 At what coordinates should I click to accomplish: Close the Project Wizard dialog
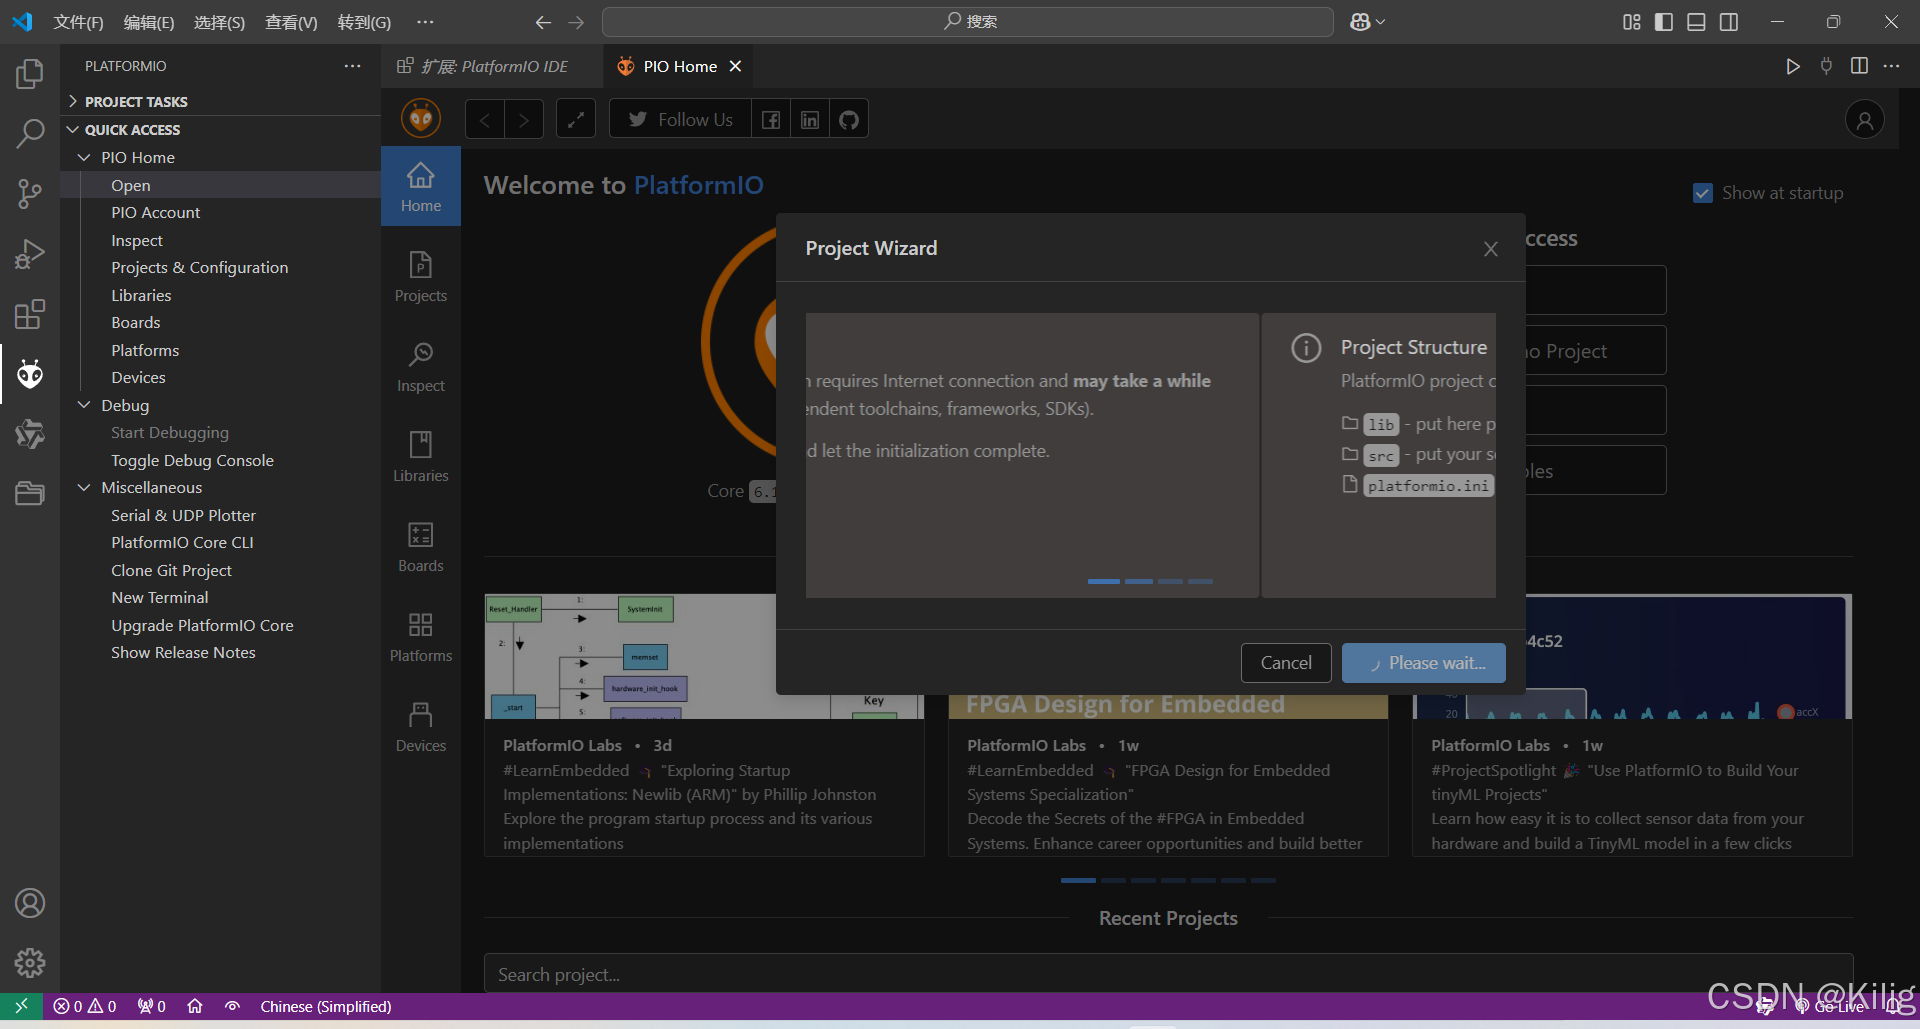[x=1490, y=249]
